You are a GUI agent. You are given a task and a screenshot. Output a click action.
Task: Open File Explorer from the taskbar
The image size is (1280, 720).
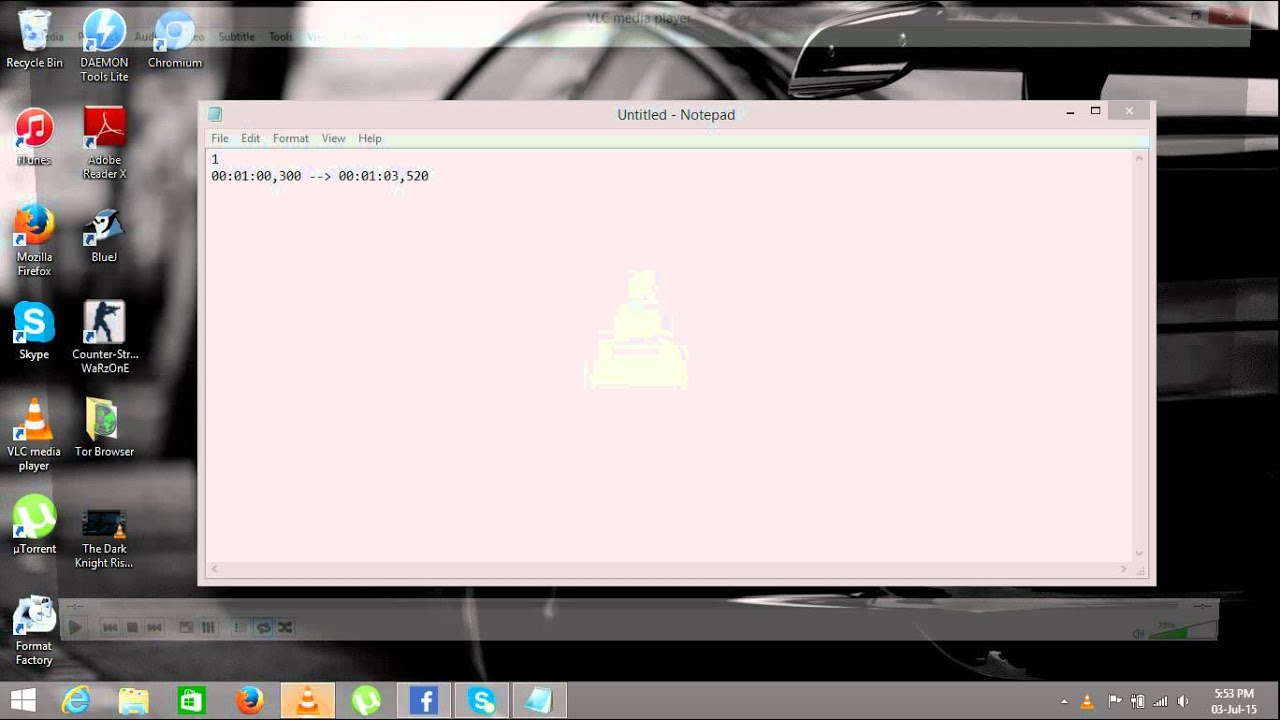coord(133,700)
